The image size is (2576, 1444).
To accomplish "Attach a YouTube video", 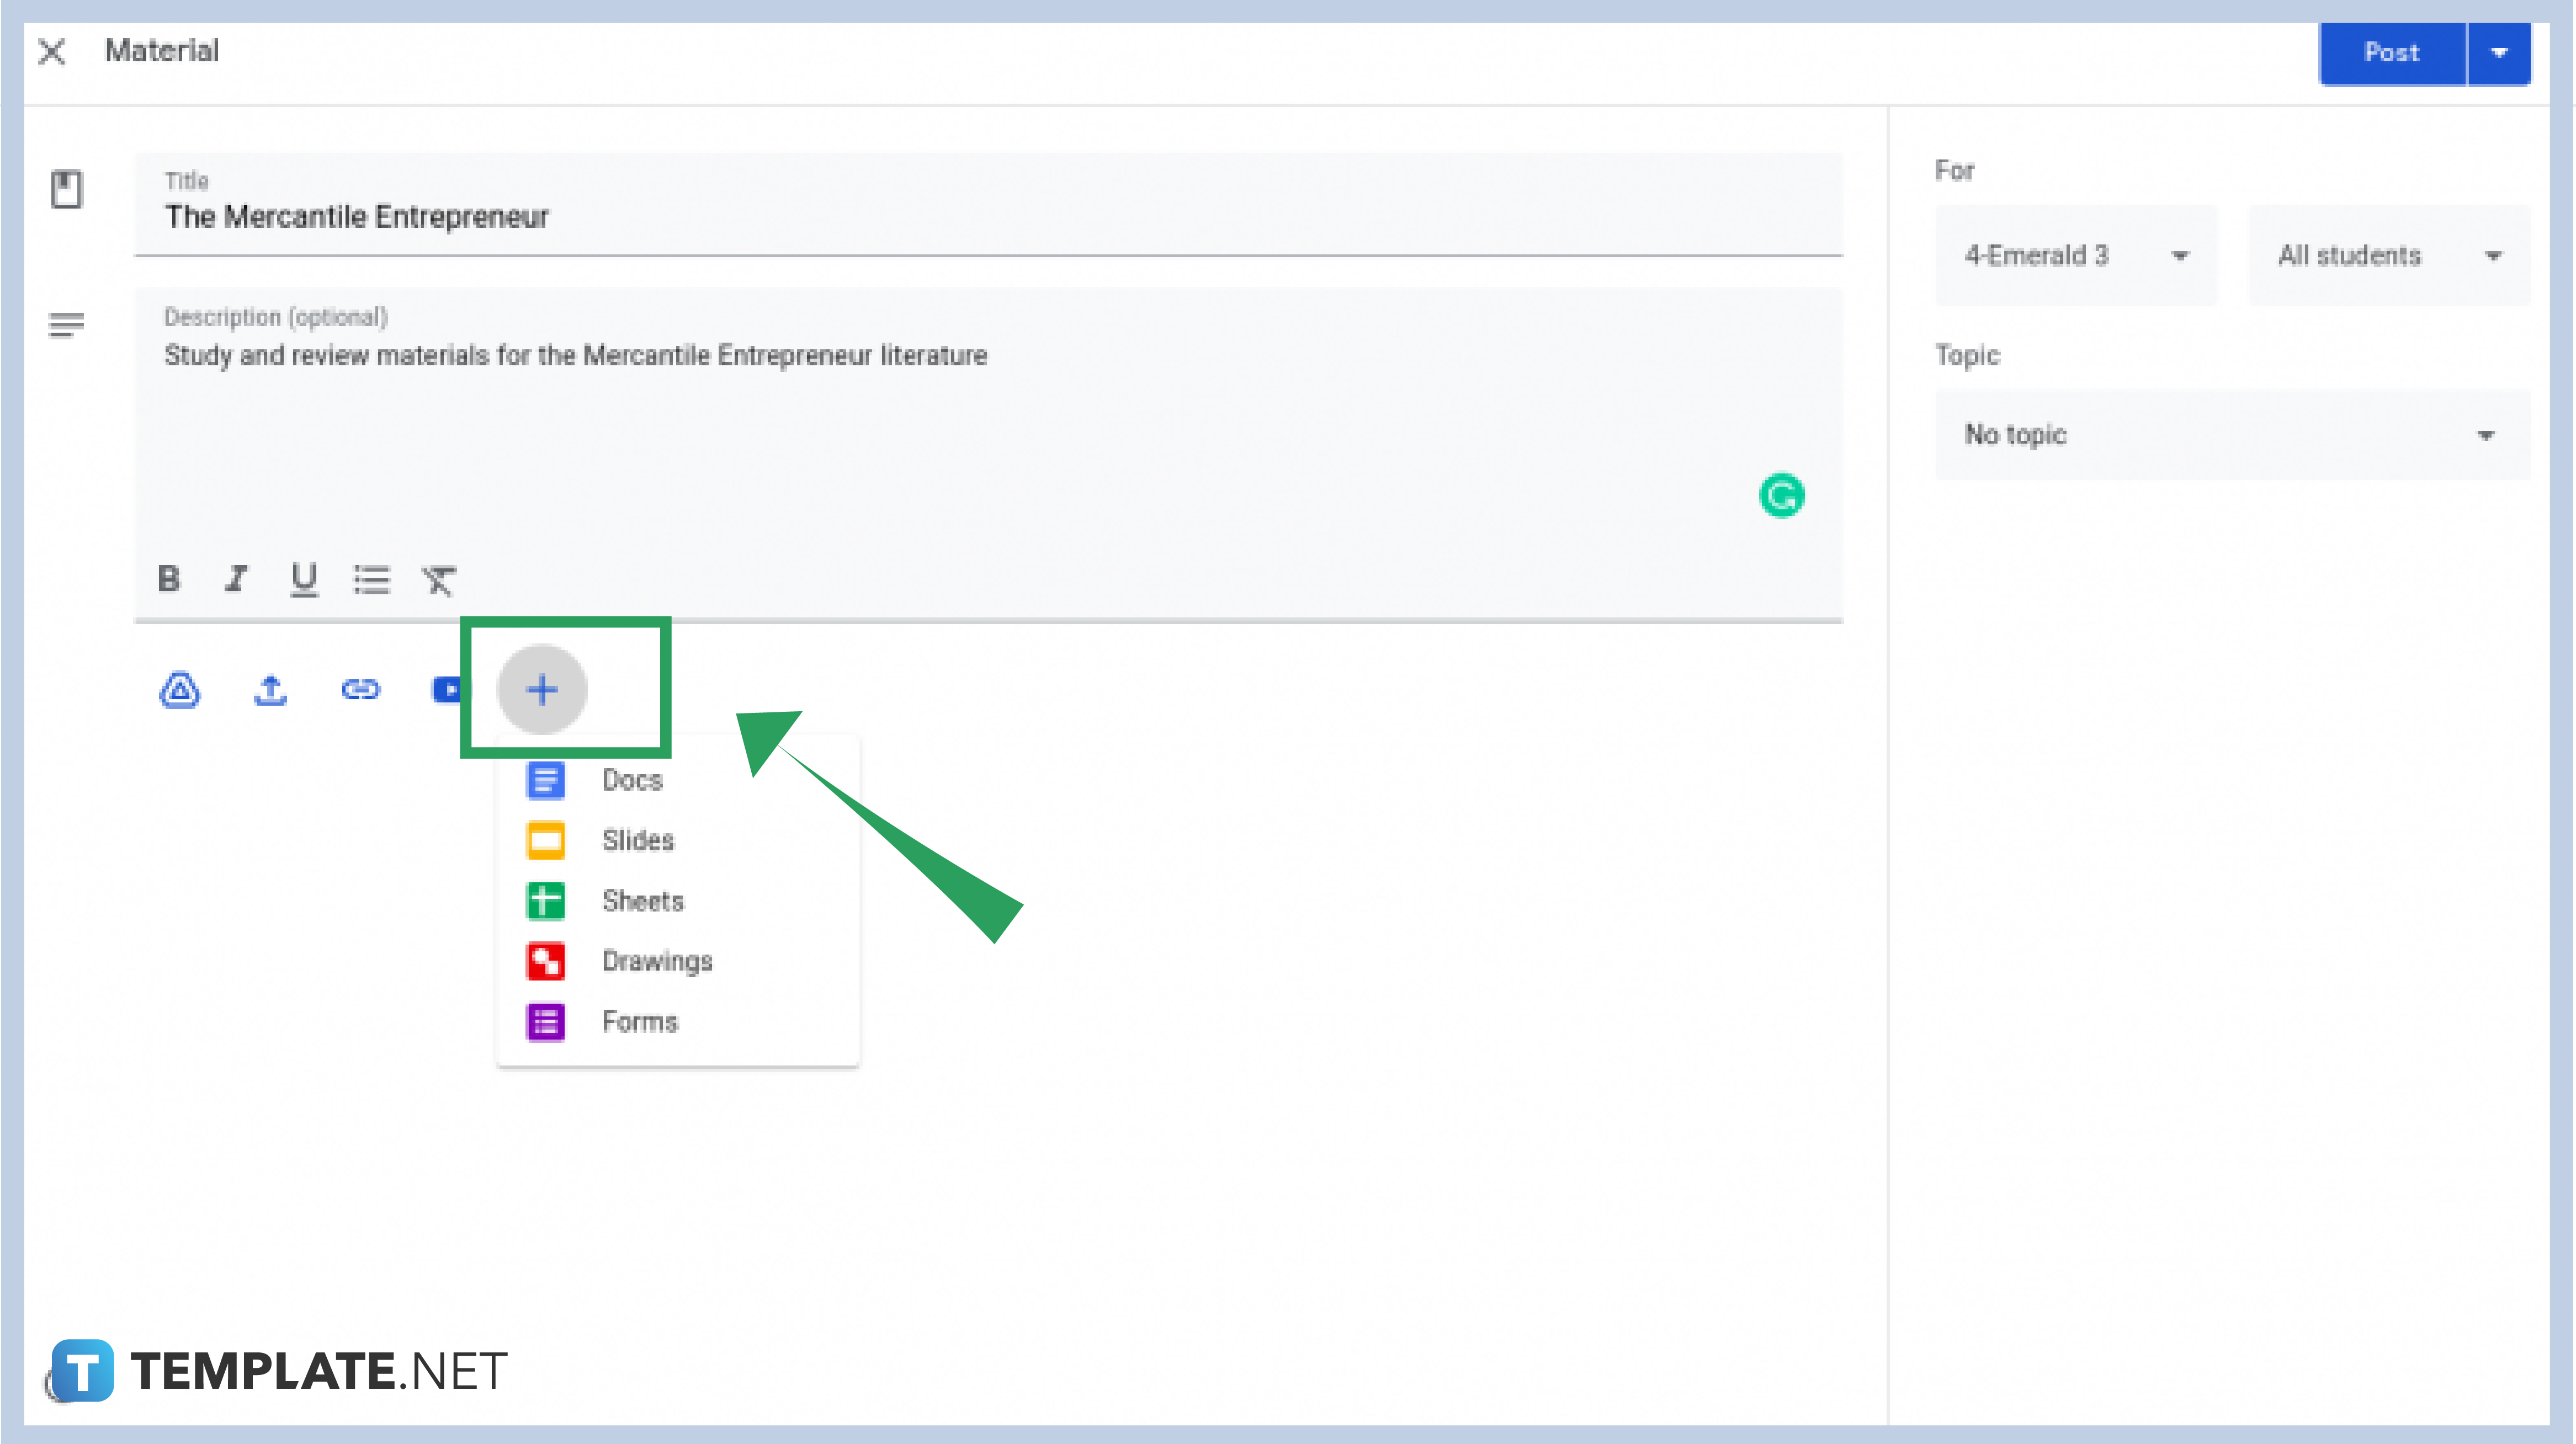I will tap(449, 690).
